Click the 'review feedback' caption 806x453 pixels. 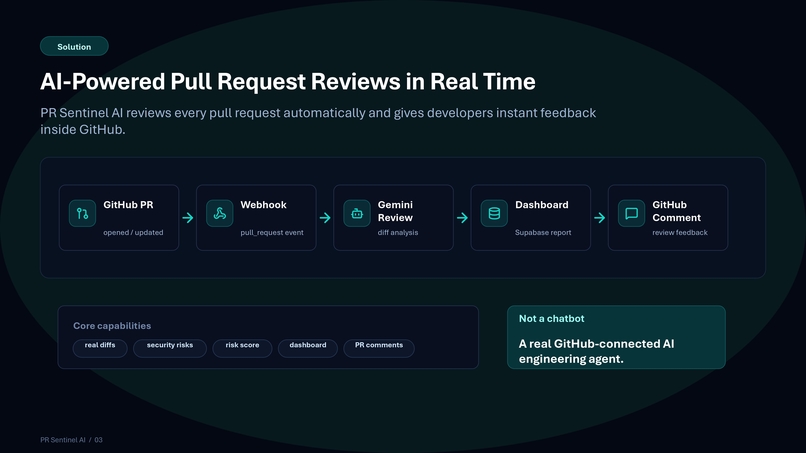680,232
